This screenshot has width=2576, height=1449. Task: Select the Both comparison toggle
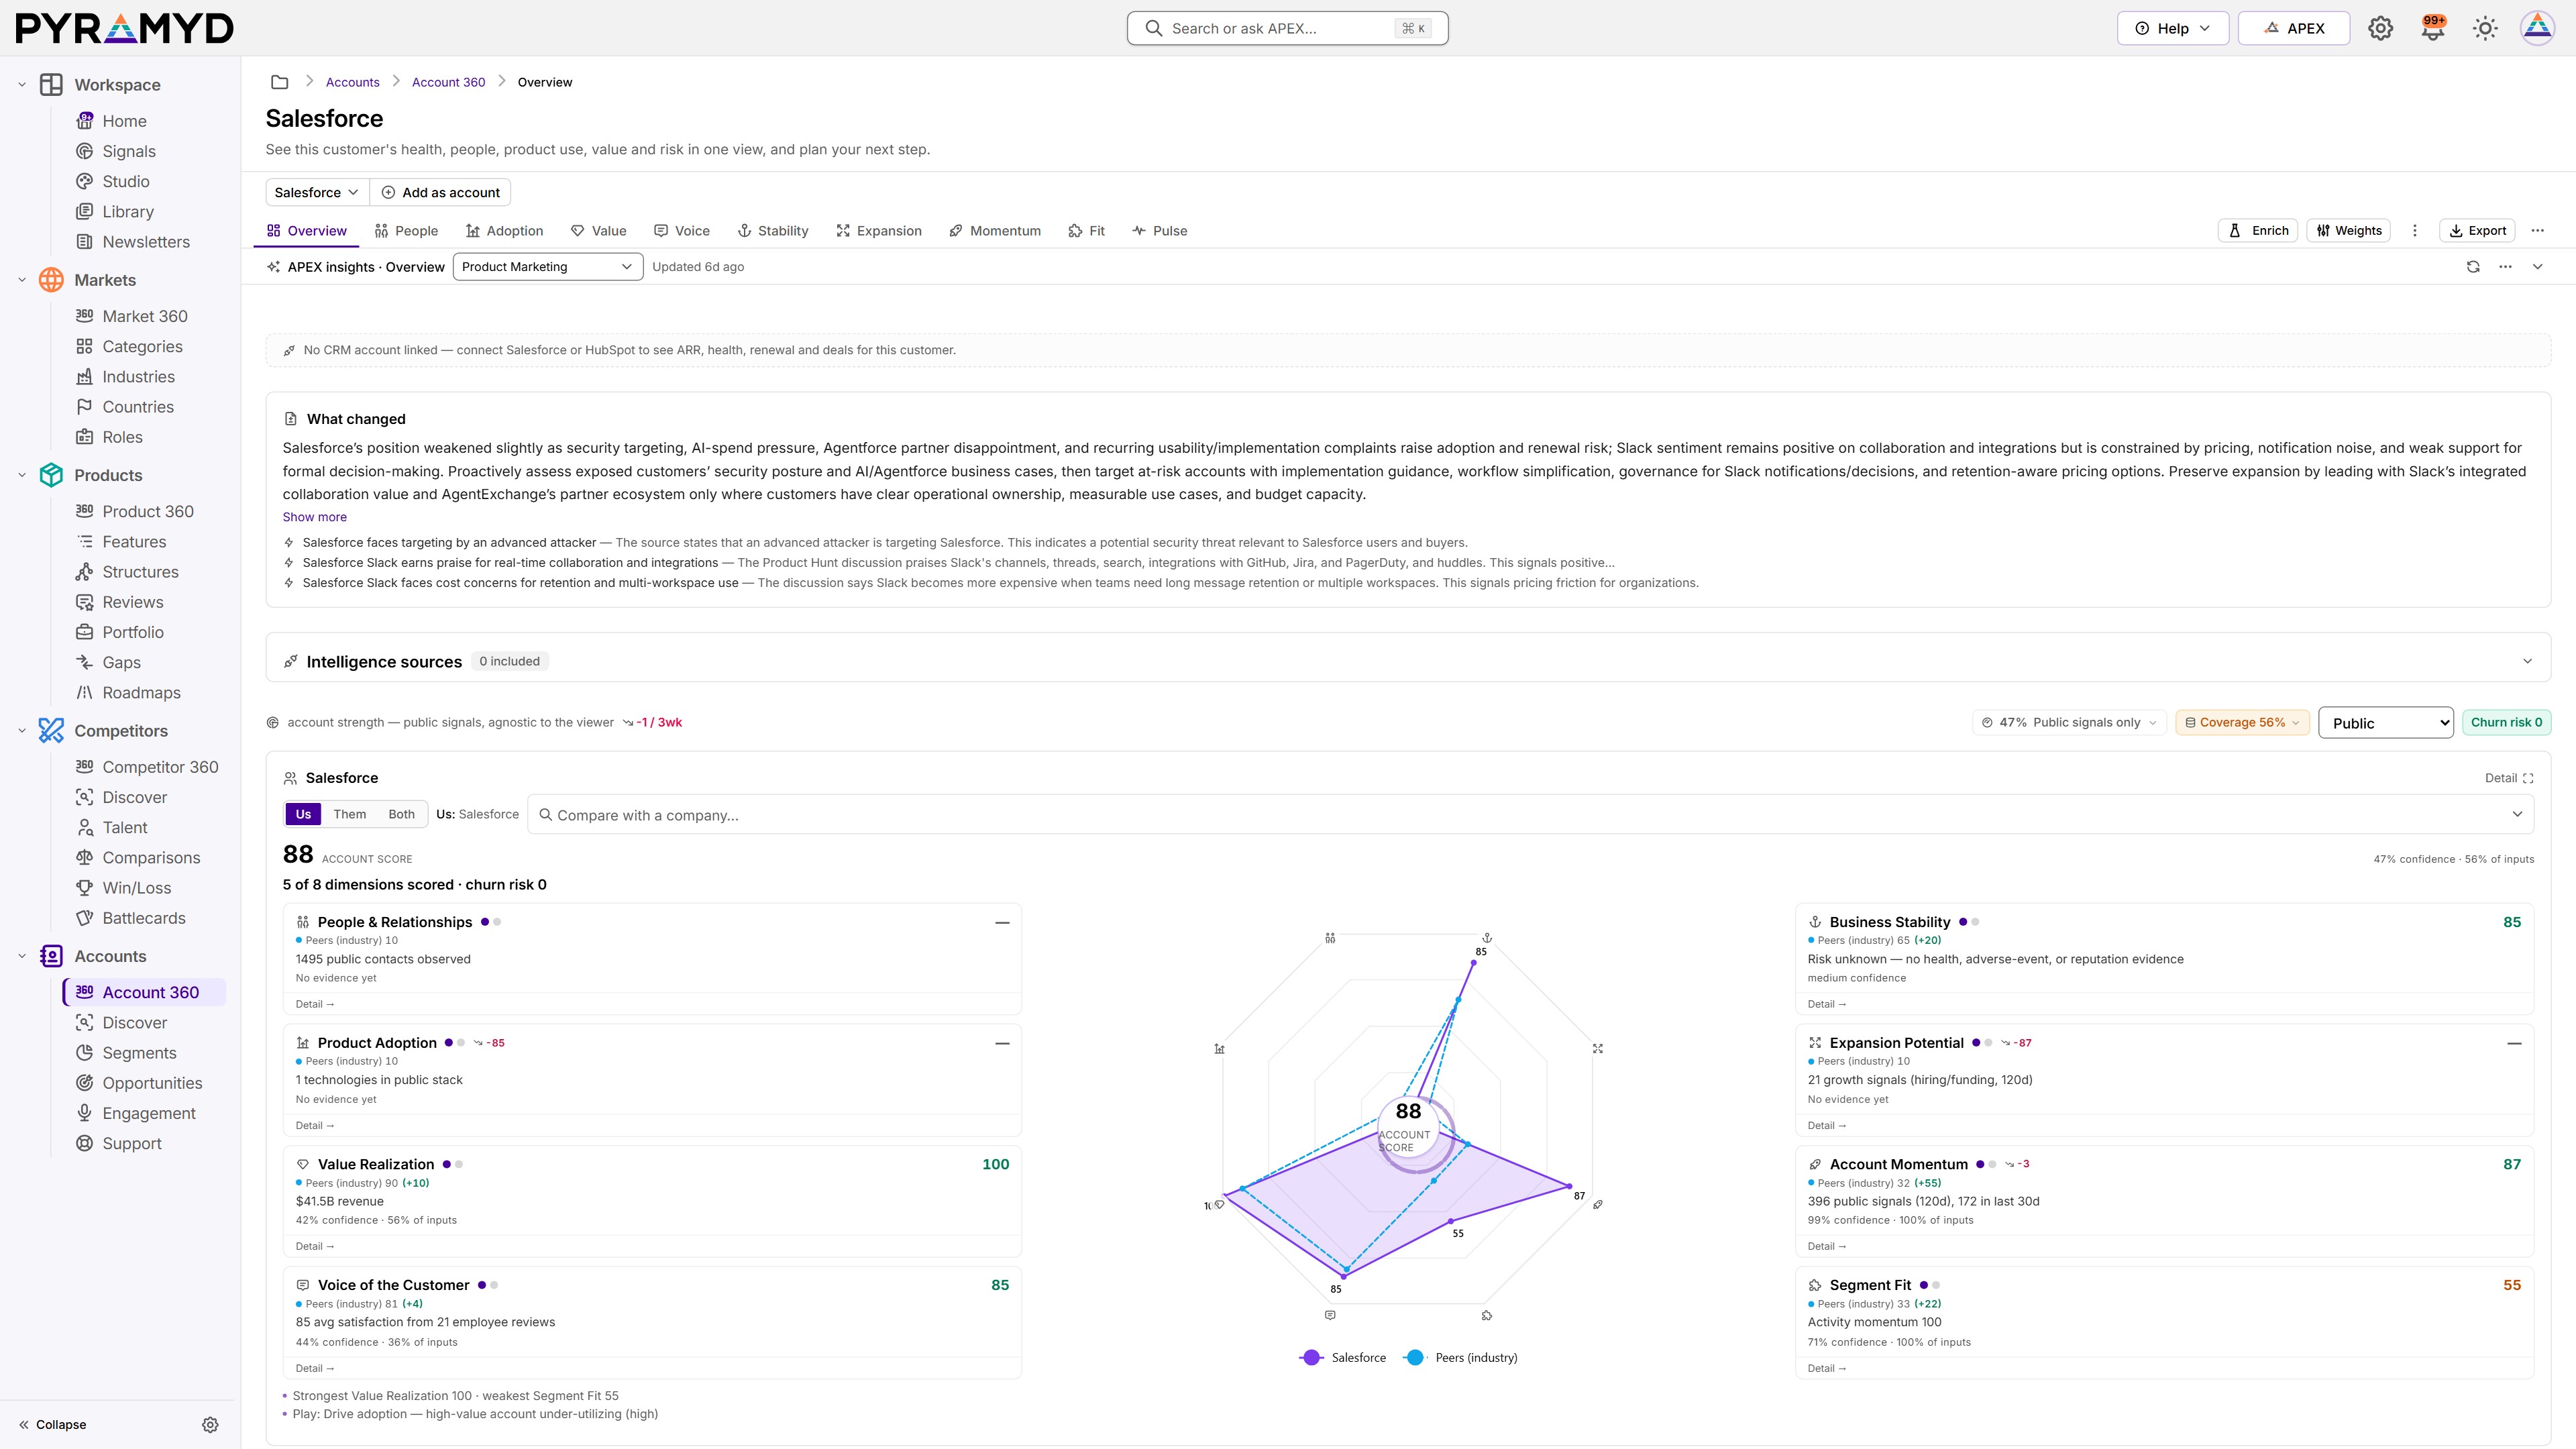coord(401,814)
